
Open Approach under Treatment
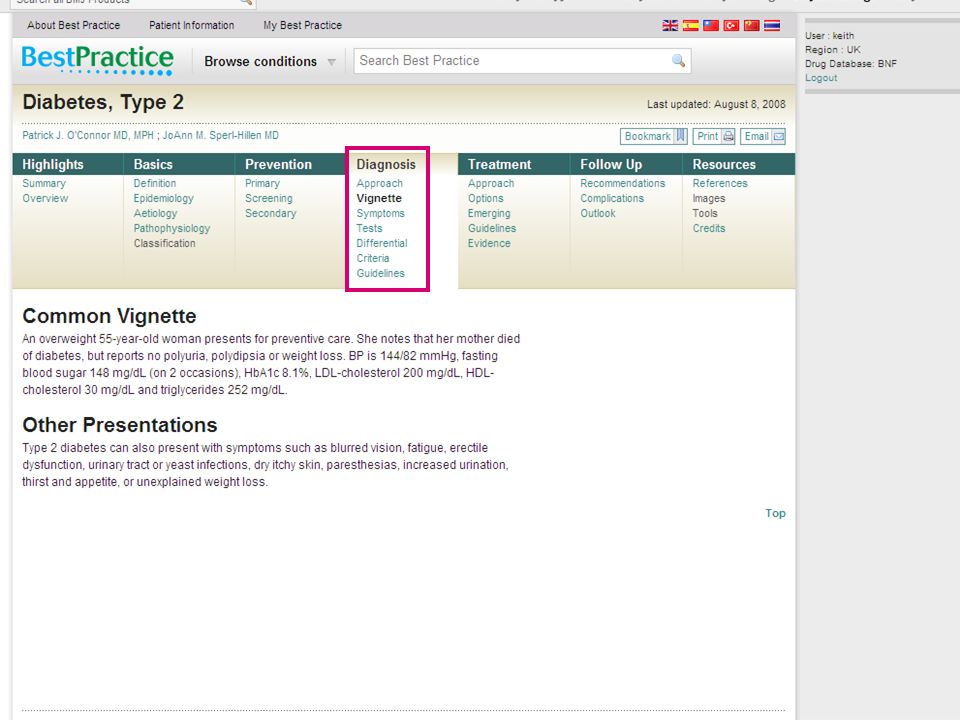491,183
